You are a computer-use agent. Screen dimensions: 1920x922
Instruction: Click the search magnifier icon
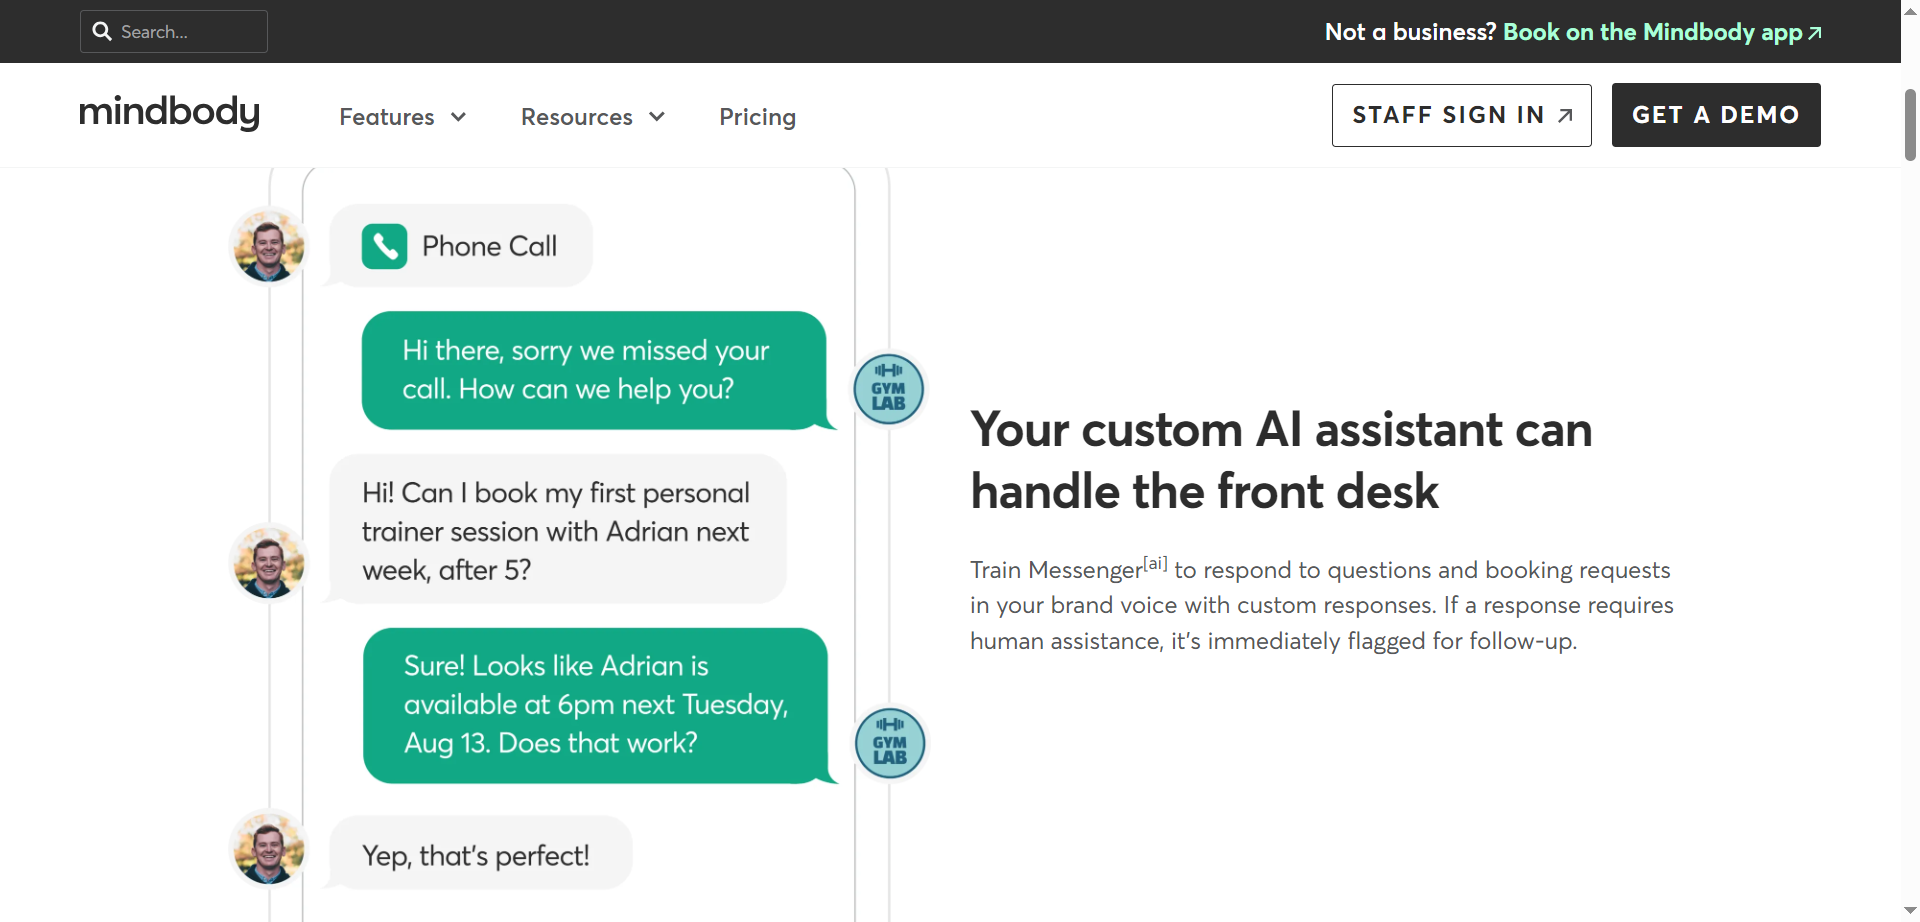tap(103, 31)
